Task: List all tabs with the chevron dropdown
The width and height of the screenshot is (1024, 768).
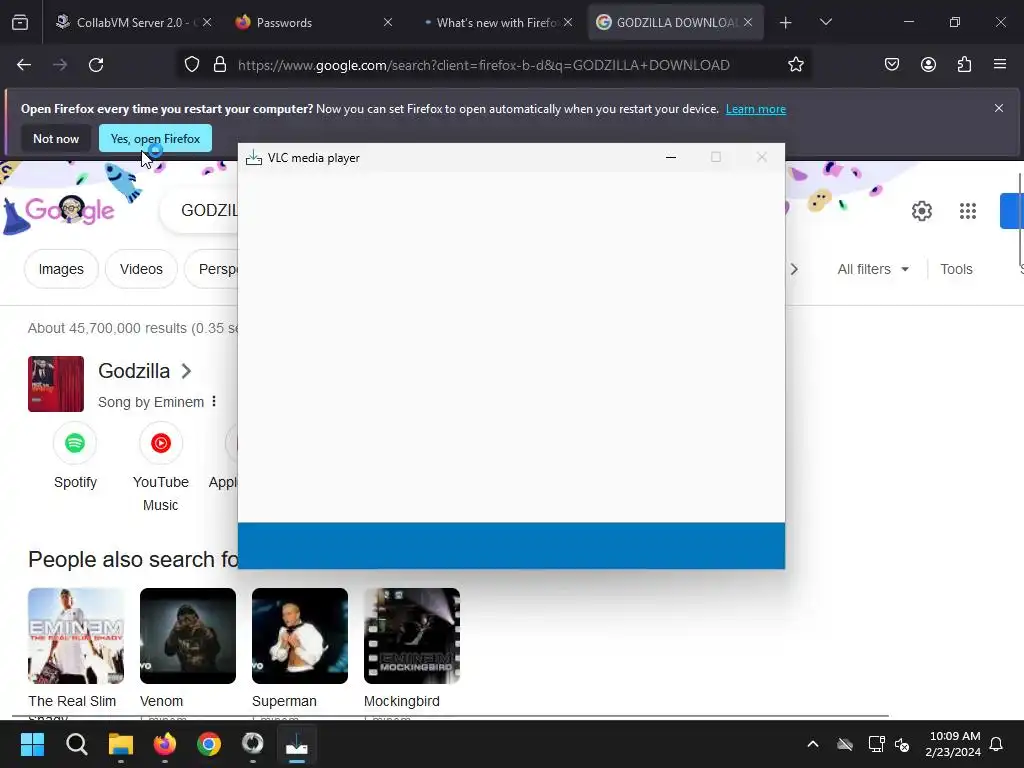Action: pyautogui.click(x=825, y=22)
